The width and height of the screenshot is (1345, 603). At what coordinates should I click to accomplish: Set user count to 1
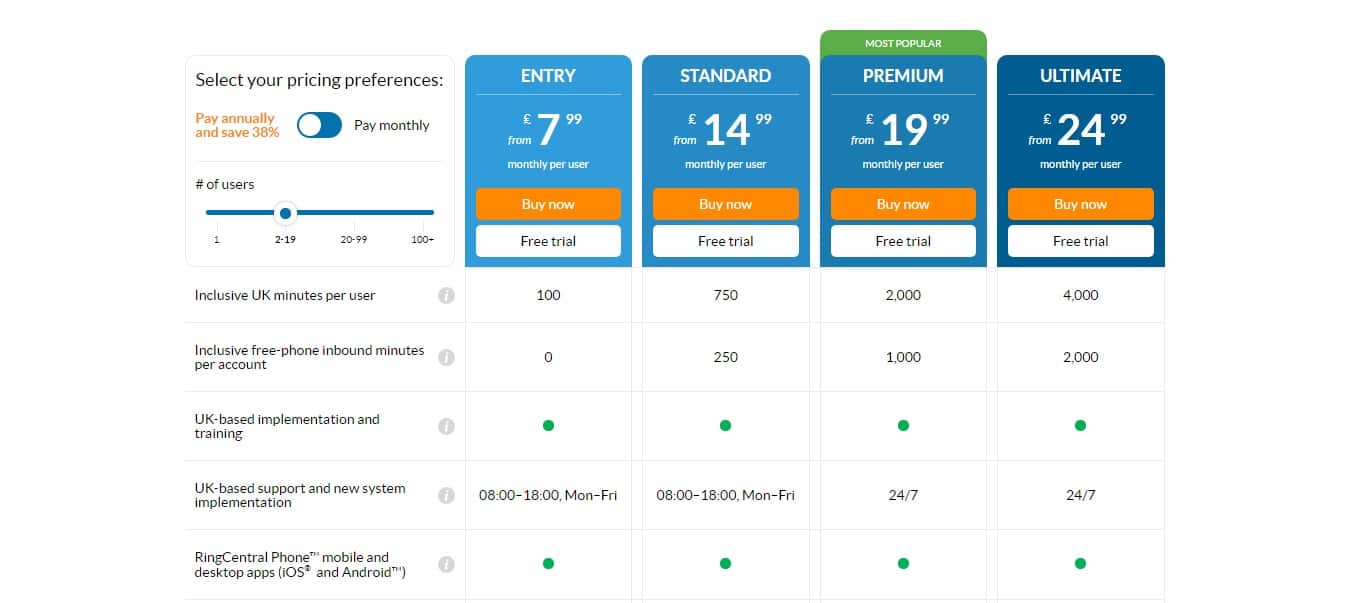(x=216, y=239)
